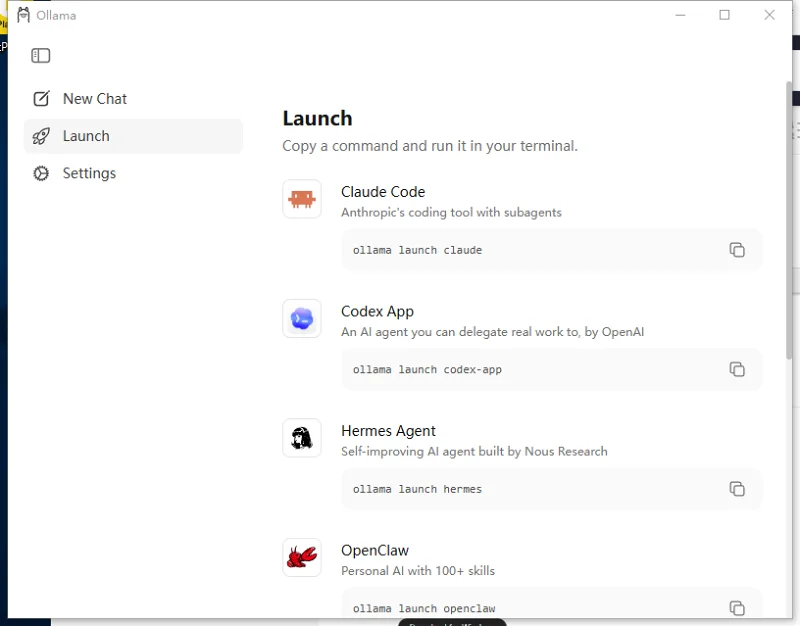The image size is (800, 626).
Task: Open New Chat in the sidebar
Action: pos(133,98)
